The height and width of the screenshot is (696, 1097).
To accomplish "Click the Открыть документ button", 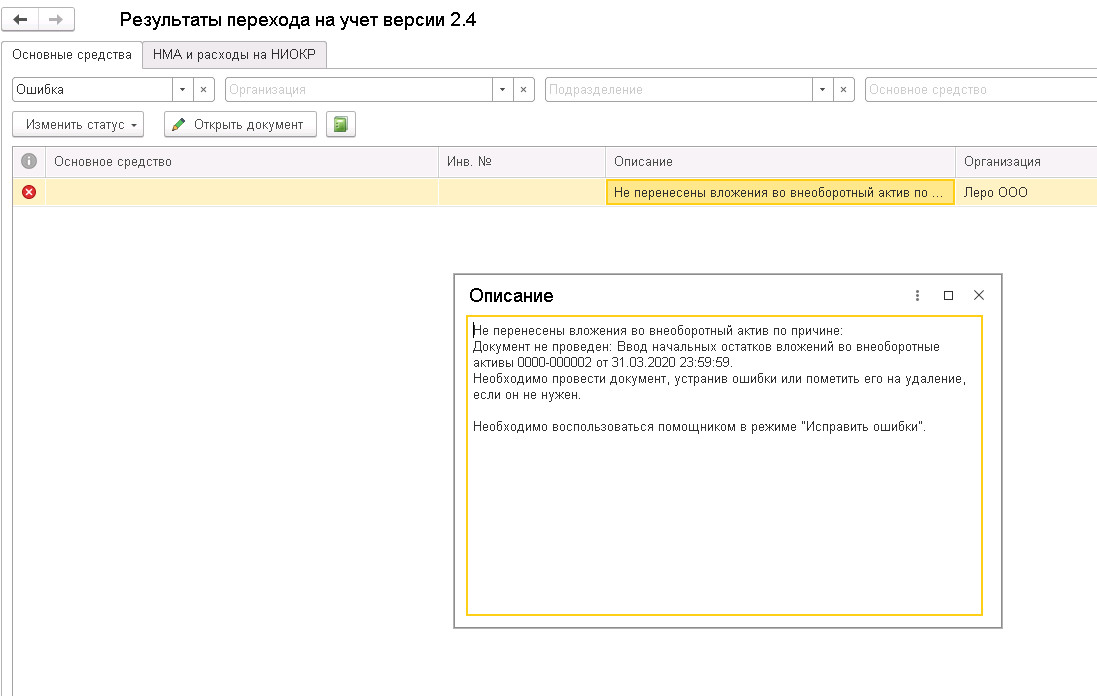I will pyautogui.click(x=240, y=125).
